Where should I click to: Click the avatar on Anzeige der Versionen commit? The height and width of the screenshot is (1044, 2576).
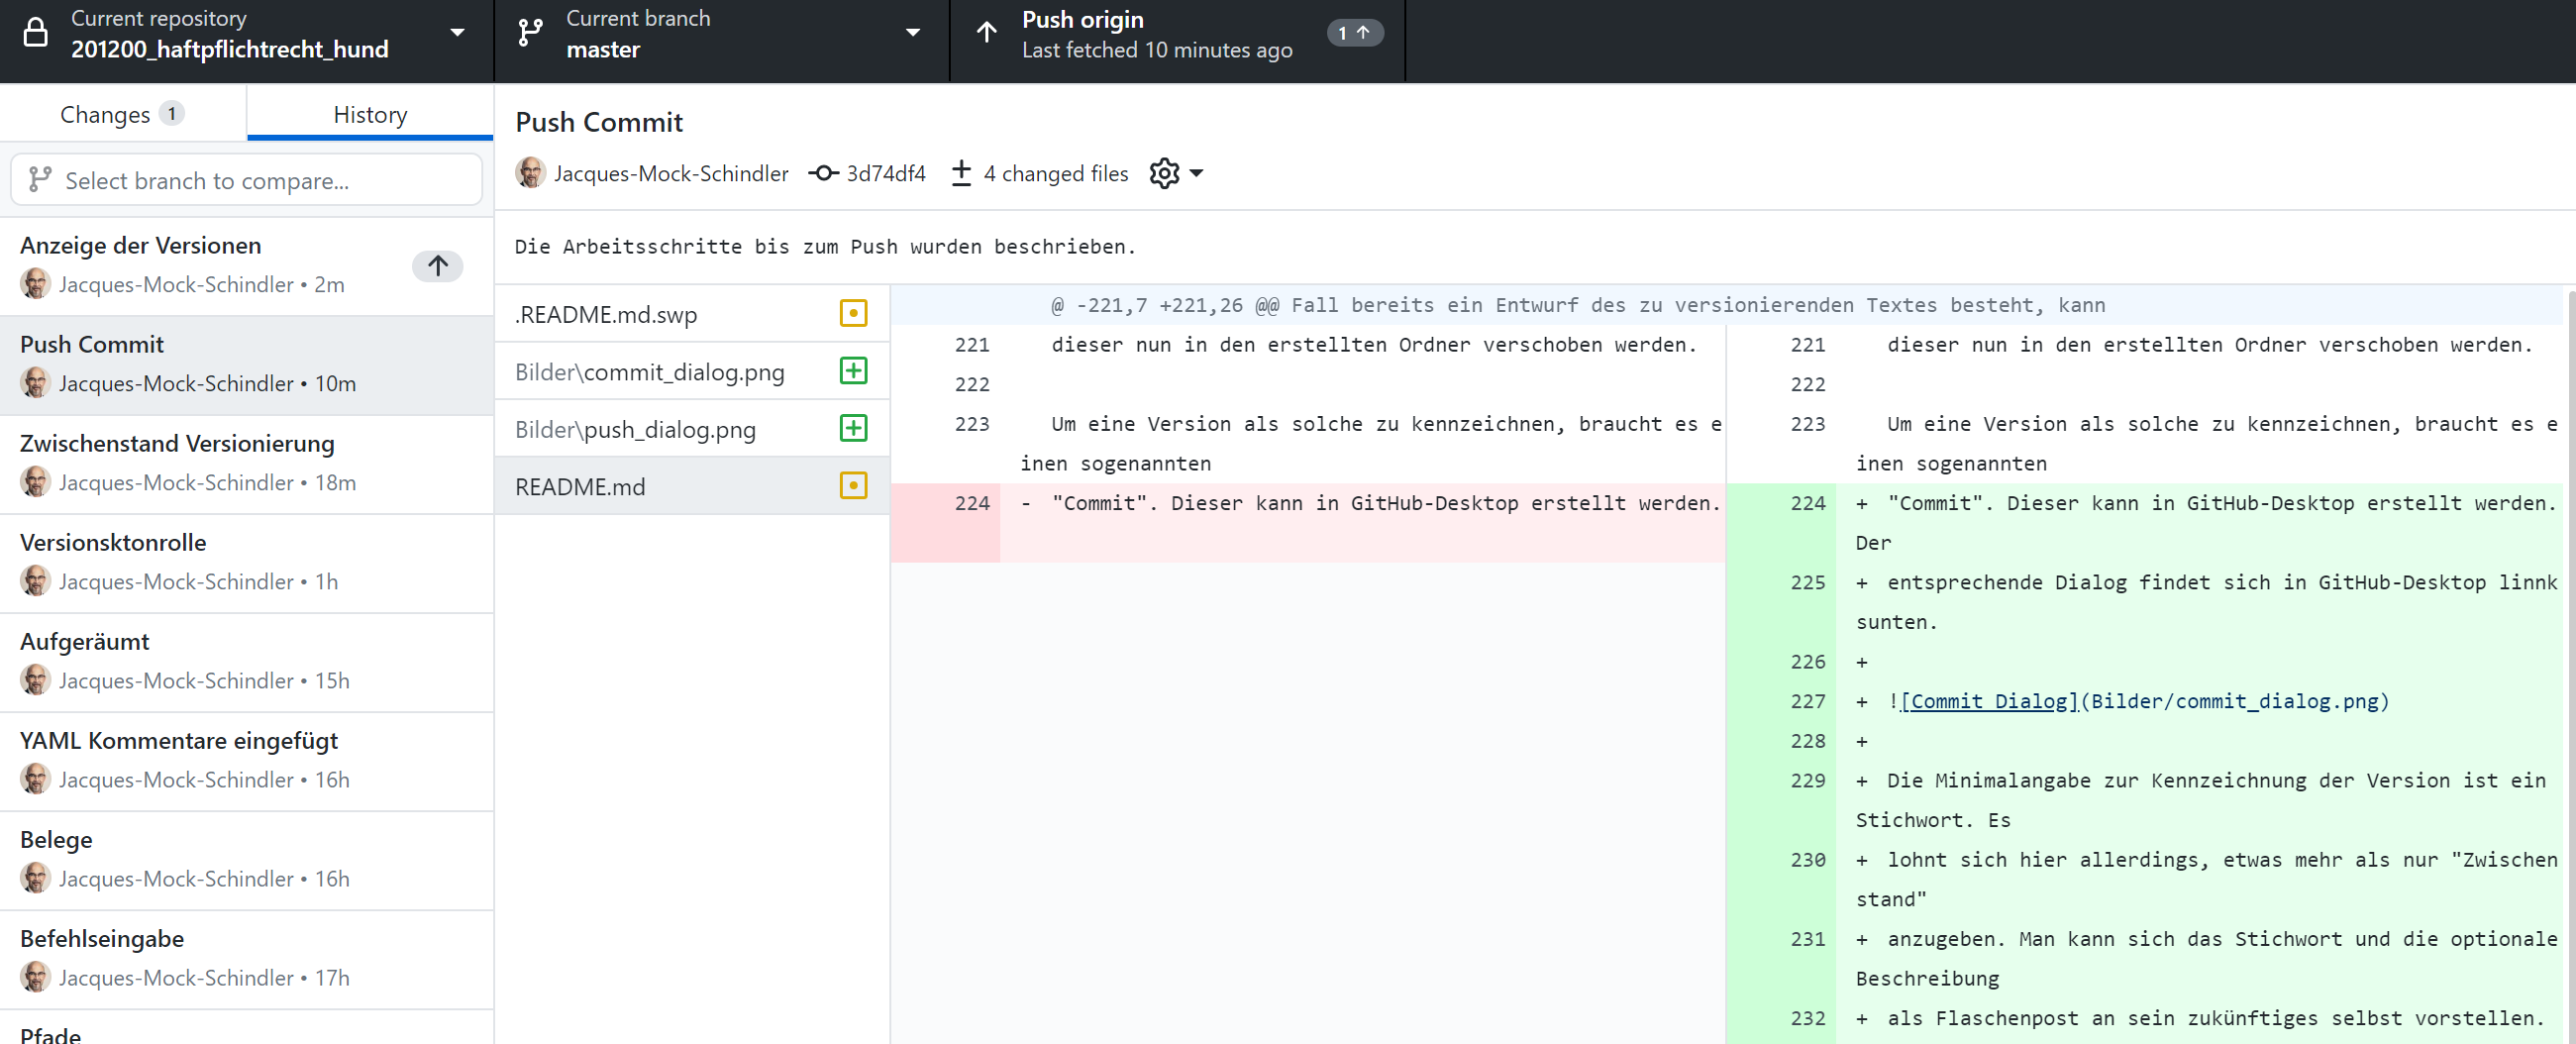36,284
